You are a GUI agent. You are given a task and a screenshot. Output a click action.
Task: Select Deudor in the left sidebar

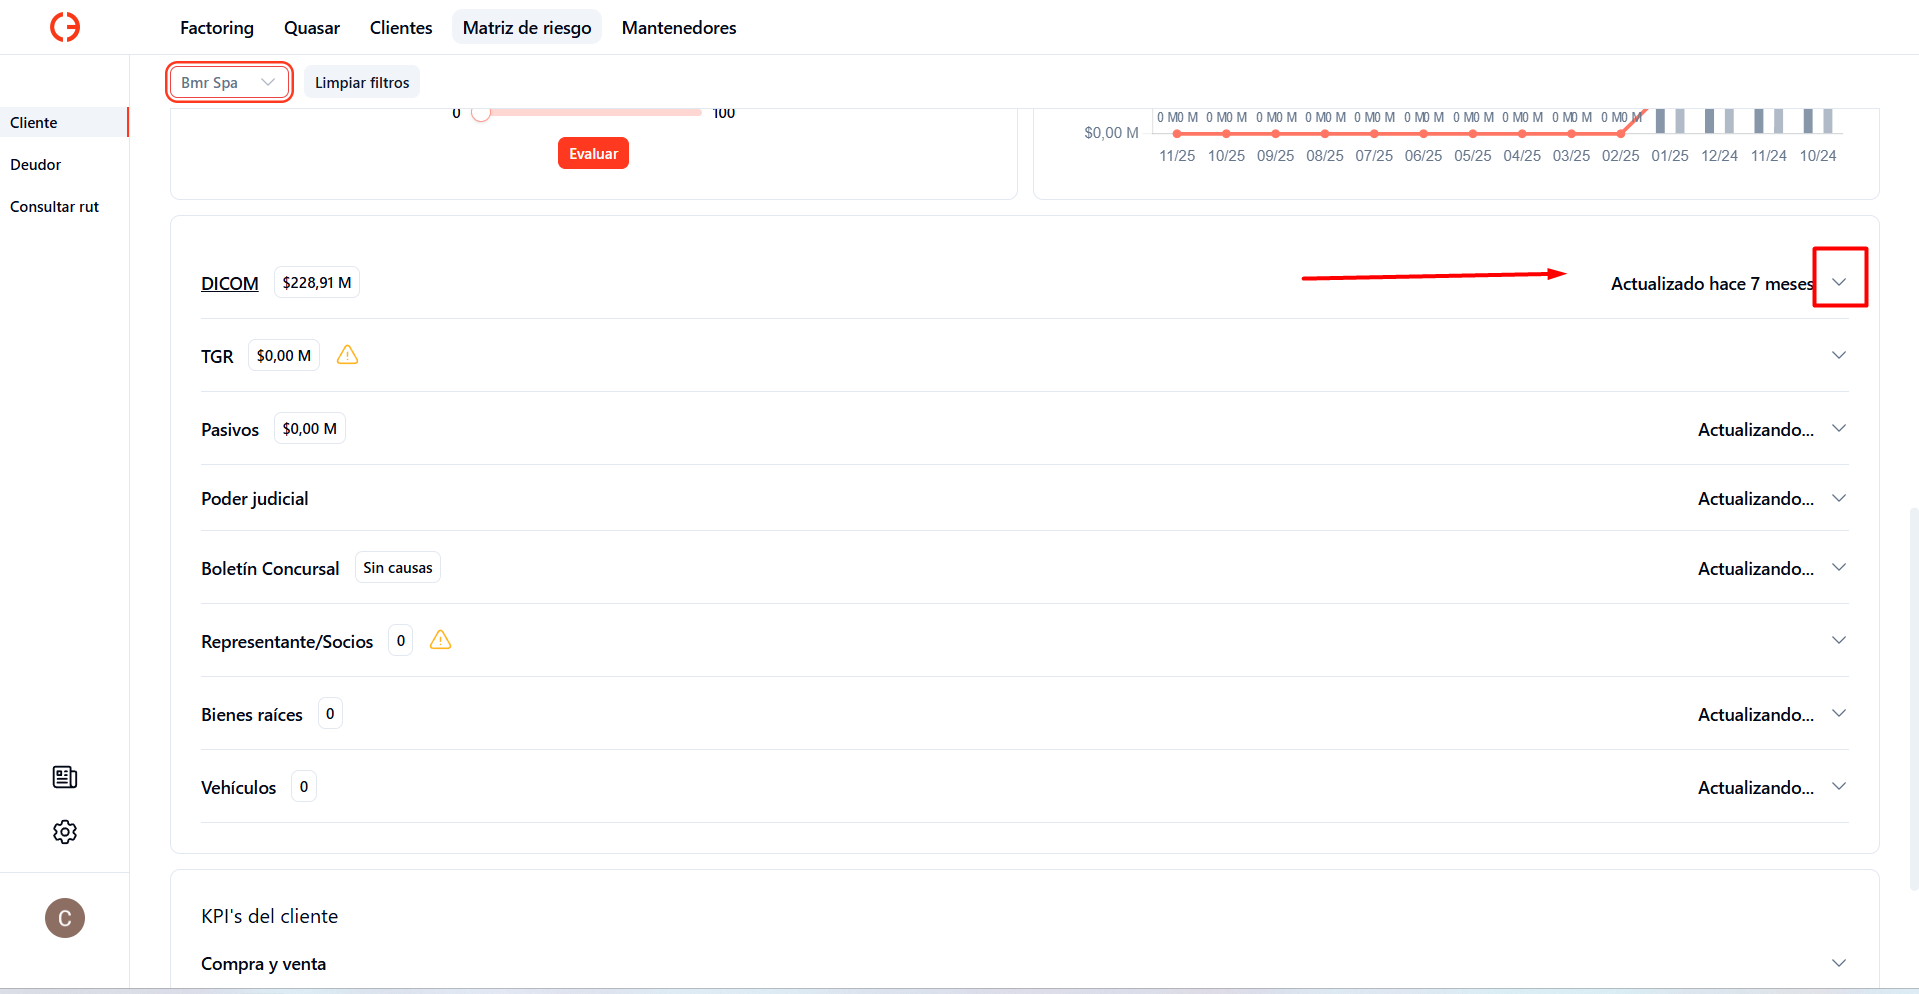point(36,164)
